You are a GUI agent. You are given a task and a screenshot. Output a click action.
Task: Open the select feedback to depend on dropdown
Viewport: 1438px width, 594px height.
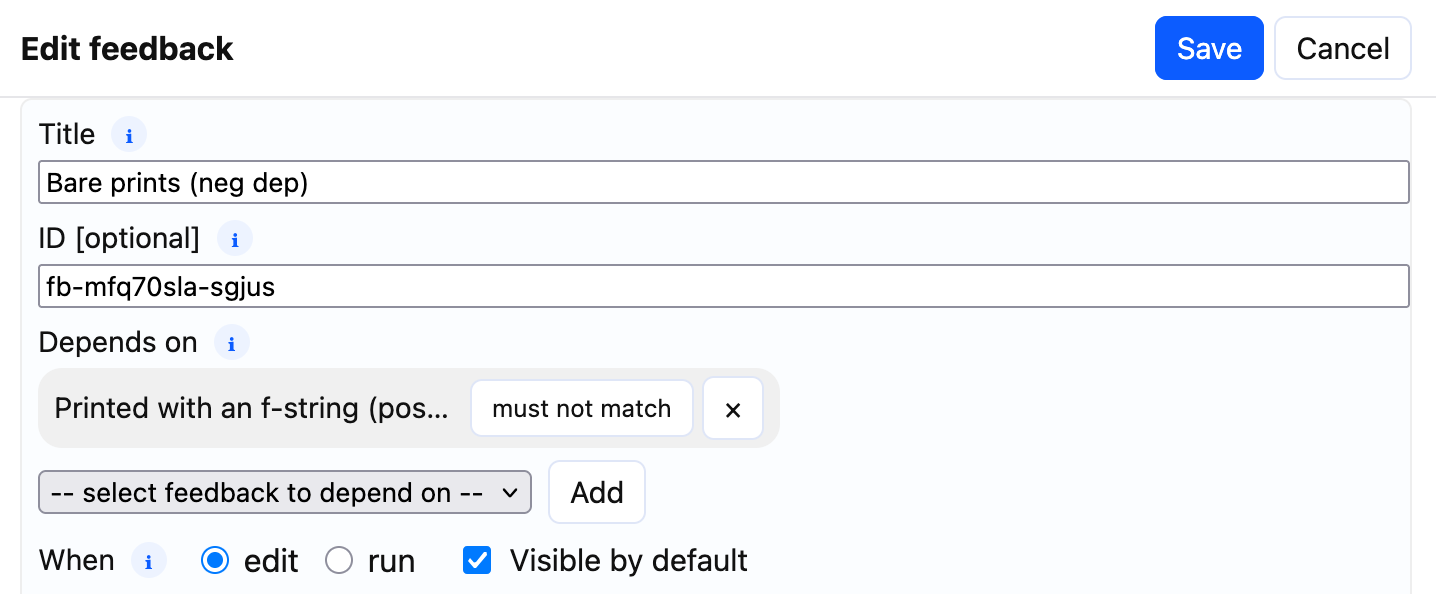click(284, 493)
